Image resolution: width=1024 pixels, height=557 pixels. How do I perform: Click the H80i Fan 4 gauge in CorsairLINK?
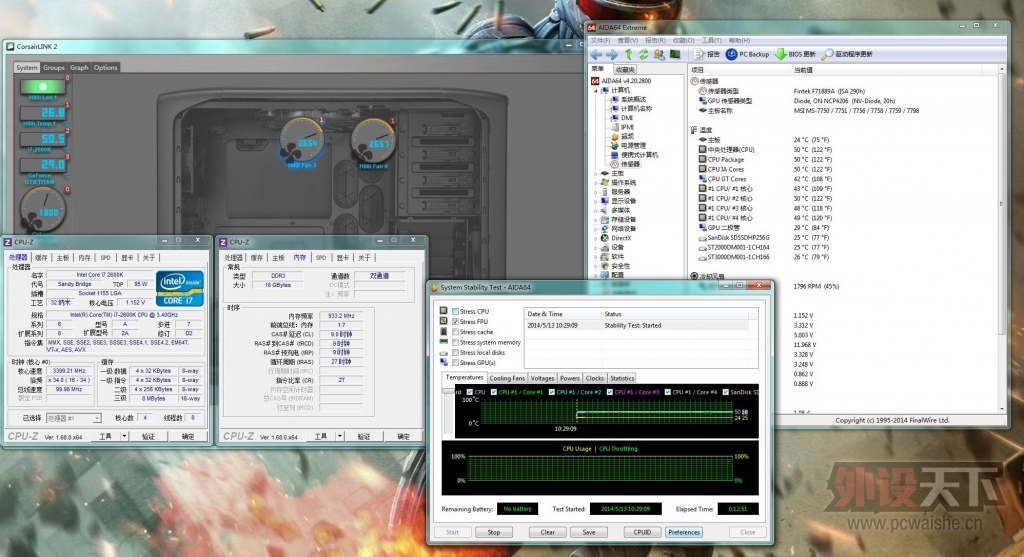coord(373,140)
